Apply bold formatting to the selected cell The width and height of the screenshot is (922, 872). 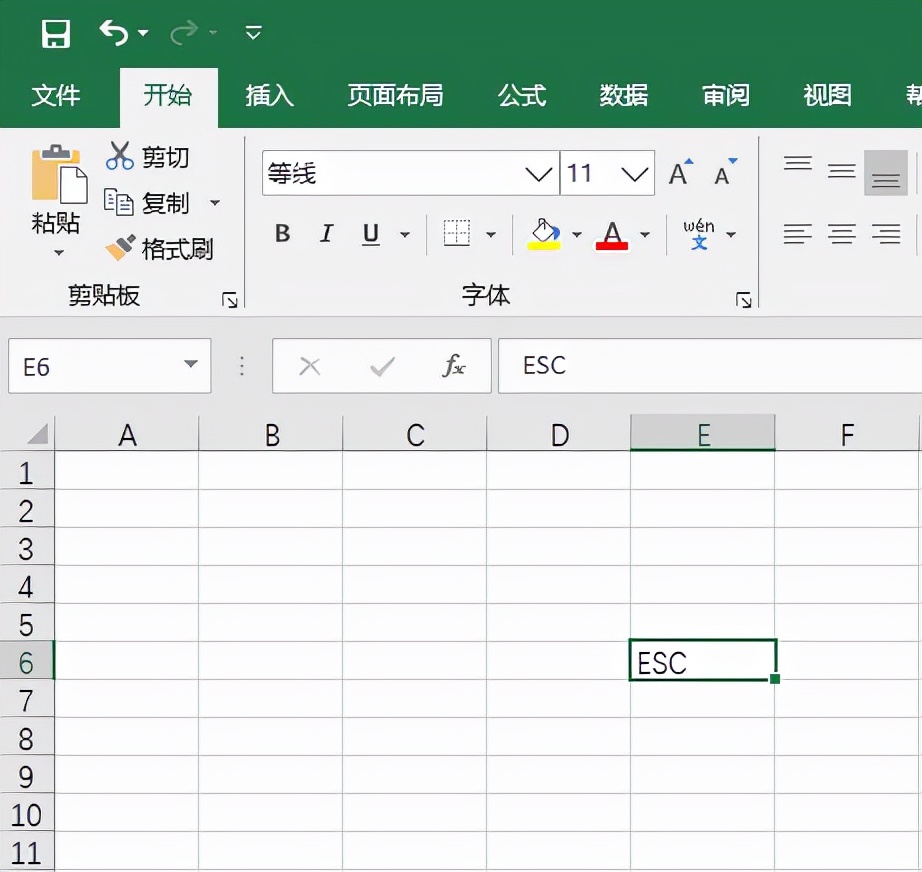click(281, 234)
